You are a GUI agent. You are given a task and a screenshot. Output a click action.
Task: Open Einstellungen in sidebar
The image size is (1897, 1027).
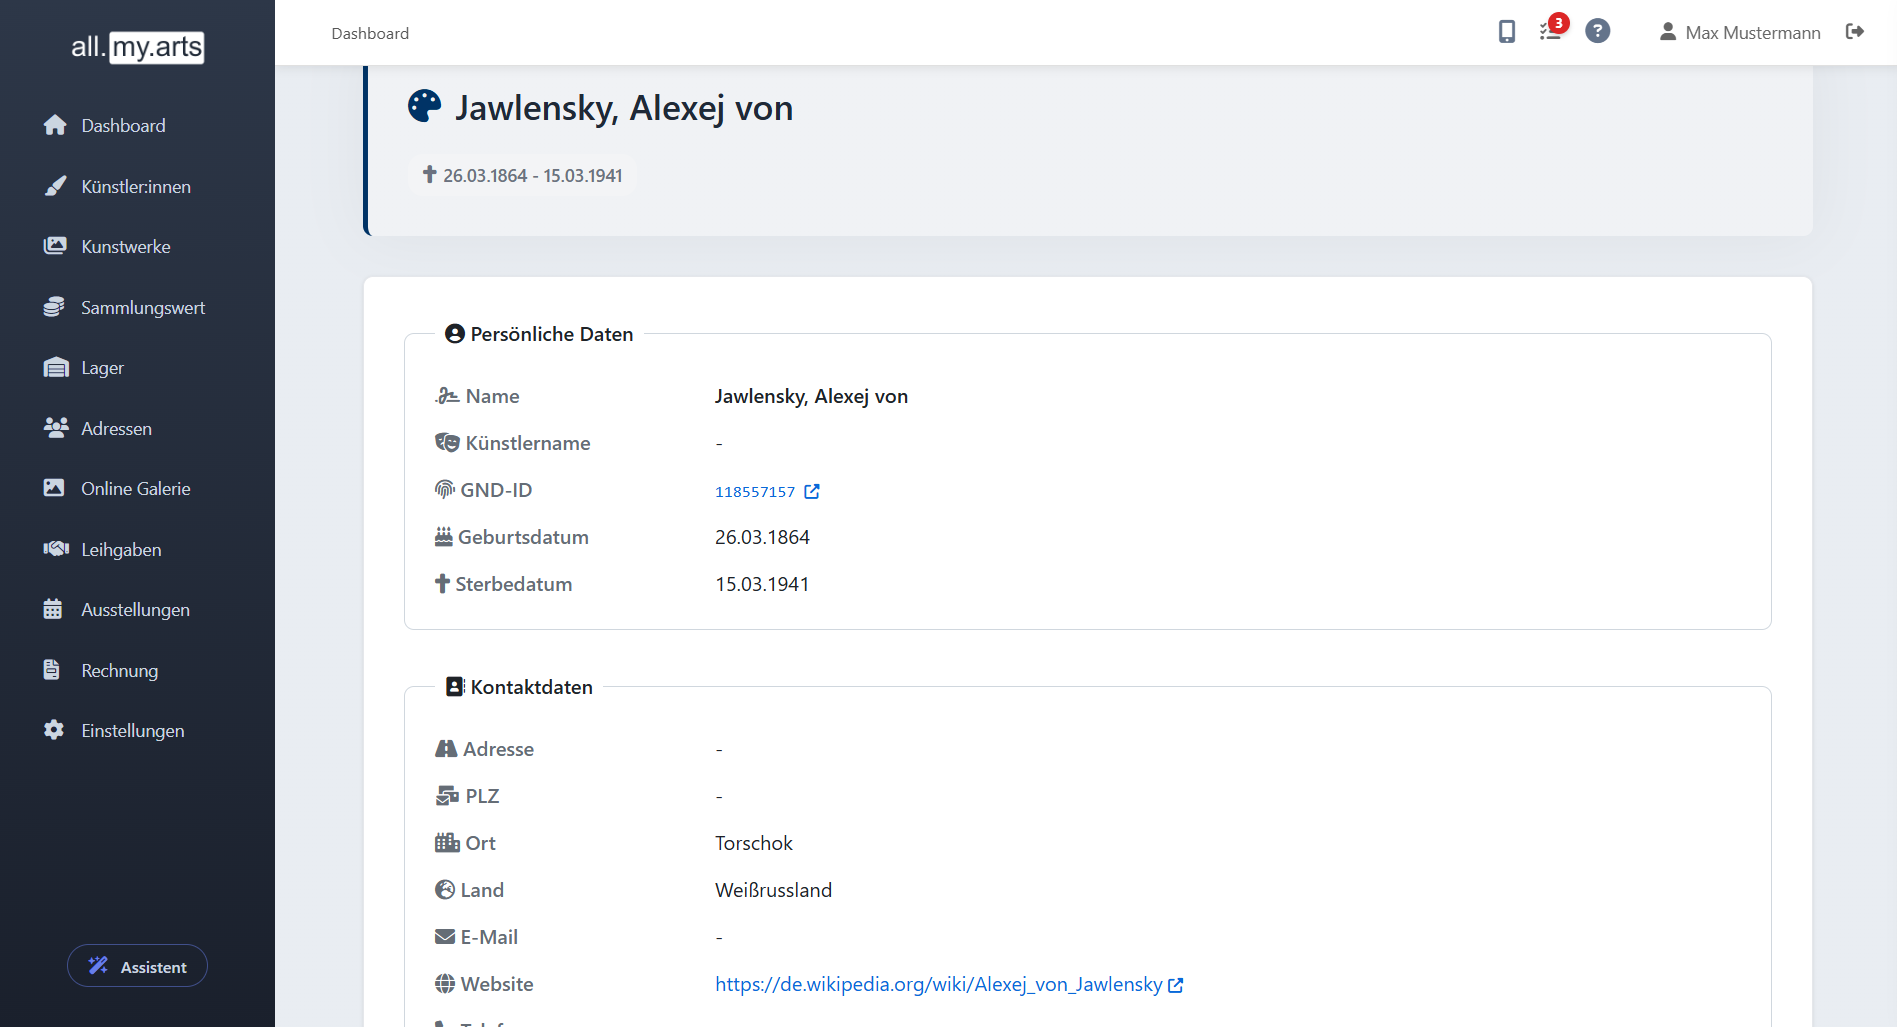(x=133, y=731)
